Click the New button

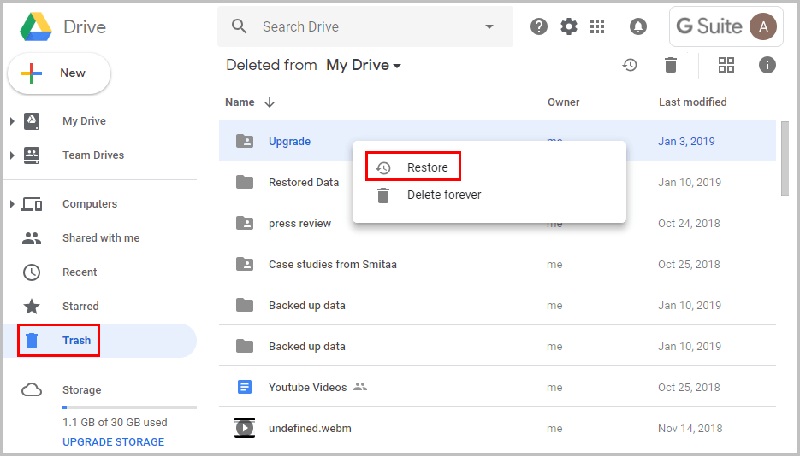pyautogui.click(x=59, y=73)
